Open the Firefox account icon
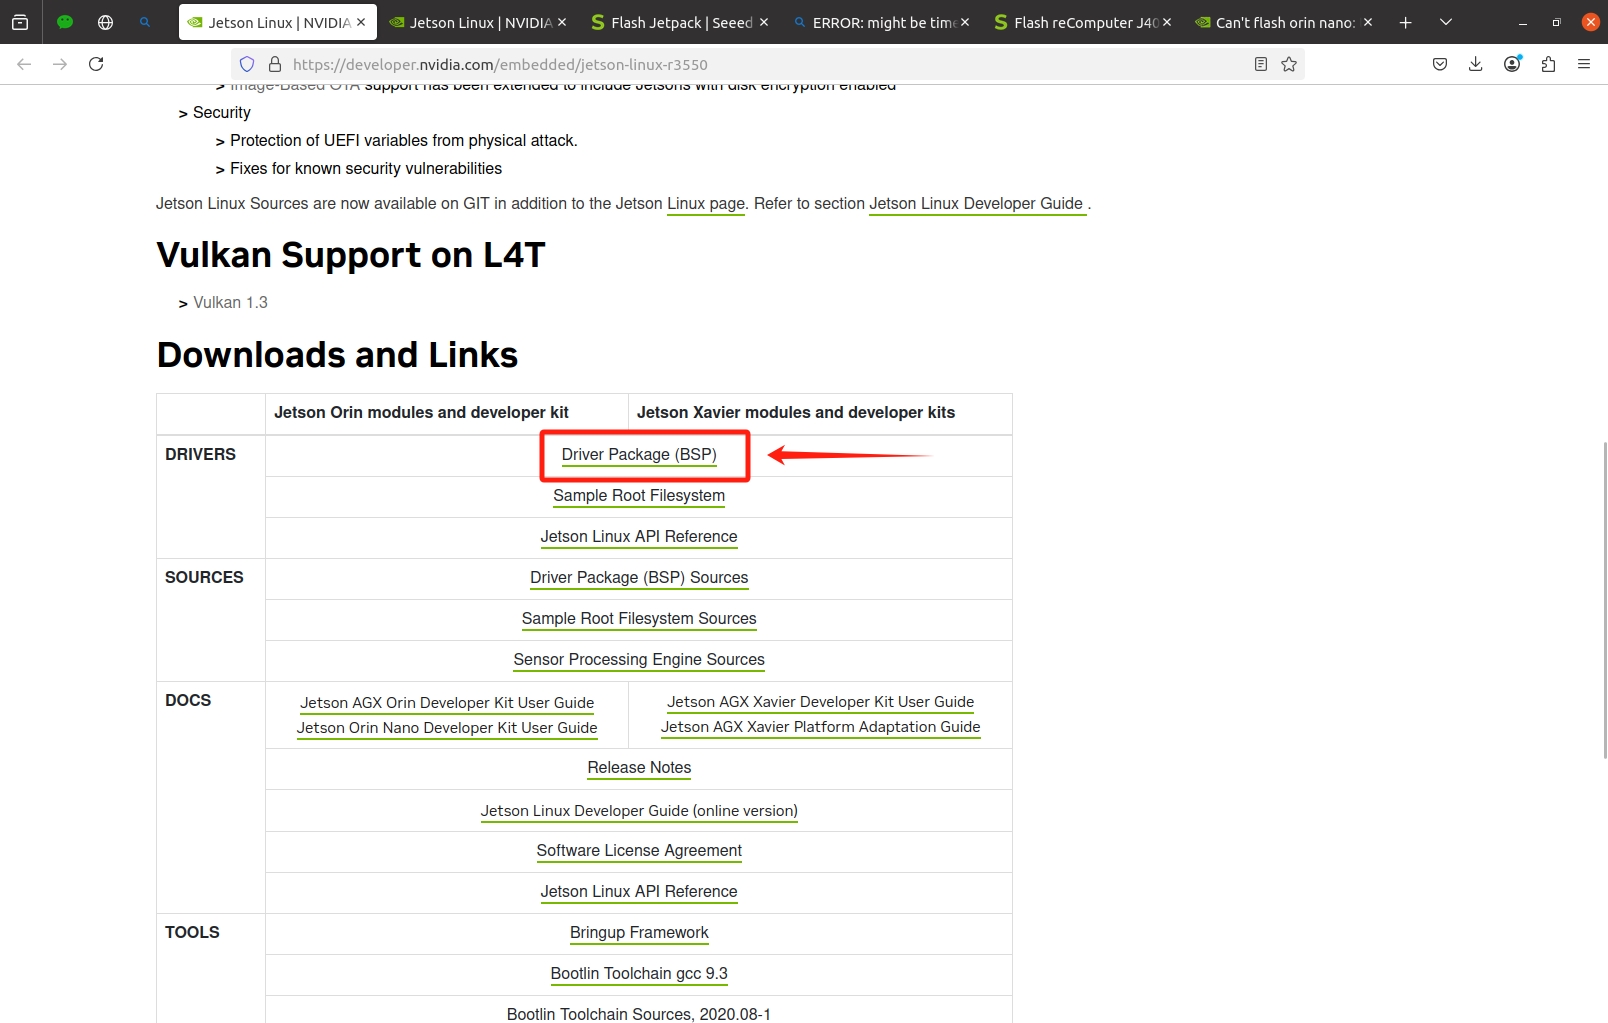1608x1023 pixels. coord(1512,64)
